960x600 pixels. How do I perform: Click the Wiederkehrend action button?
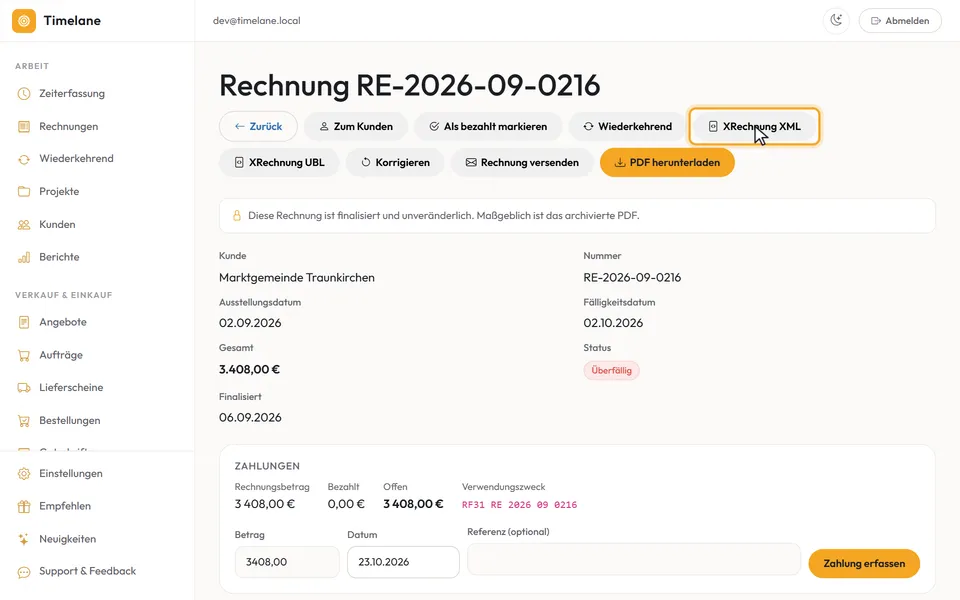(627, 127)
